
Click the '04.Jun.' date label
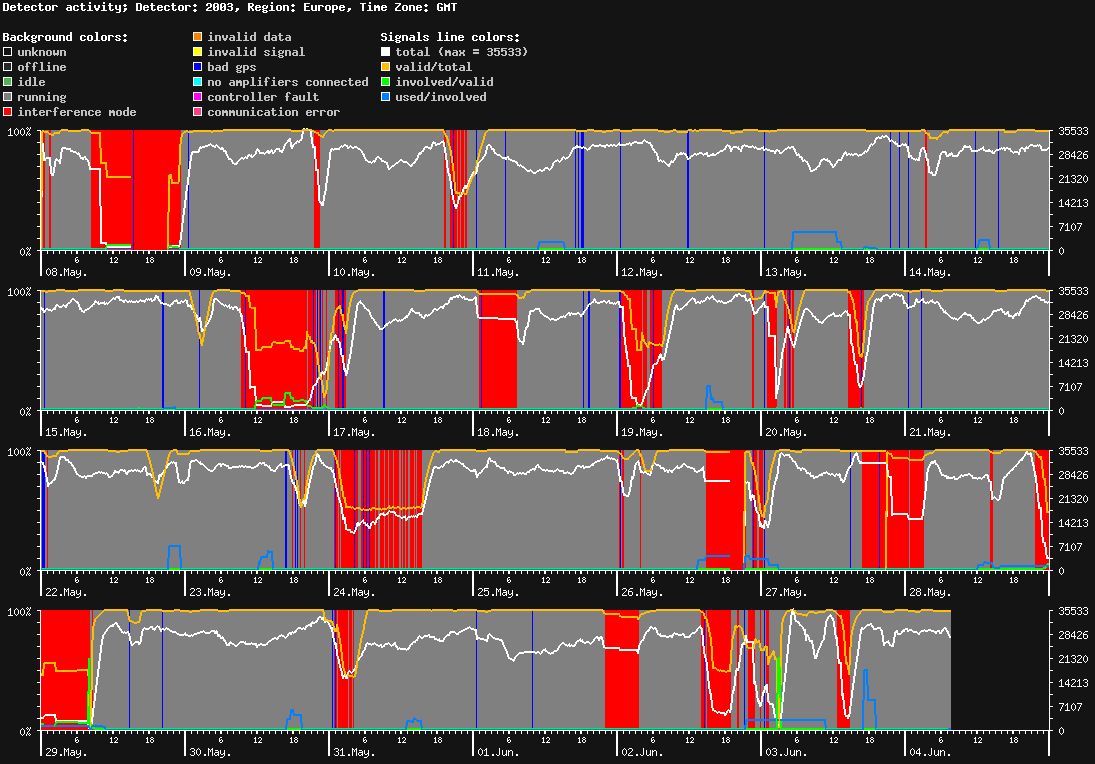tap(930, 753)
